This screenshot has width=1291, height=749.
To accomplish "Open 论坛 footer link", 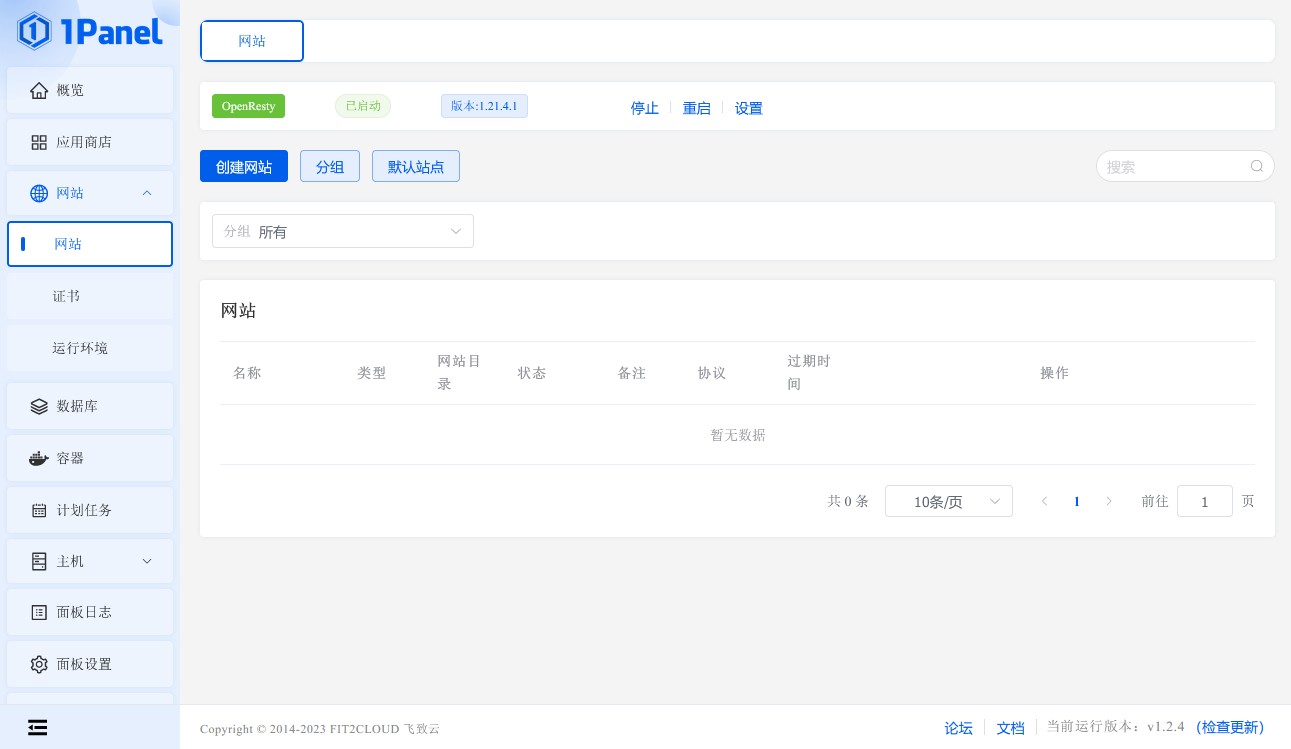I will tap(959, 727).
